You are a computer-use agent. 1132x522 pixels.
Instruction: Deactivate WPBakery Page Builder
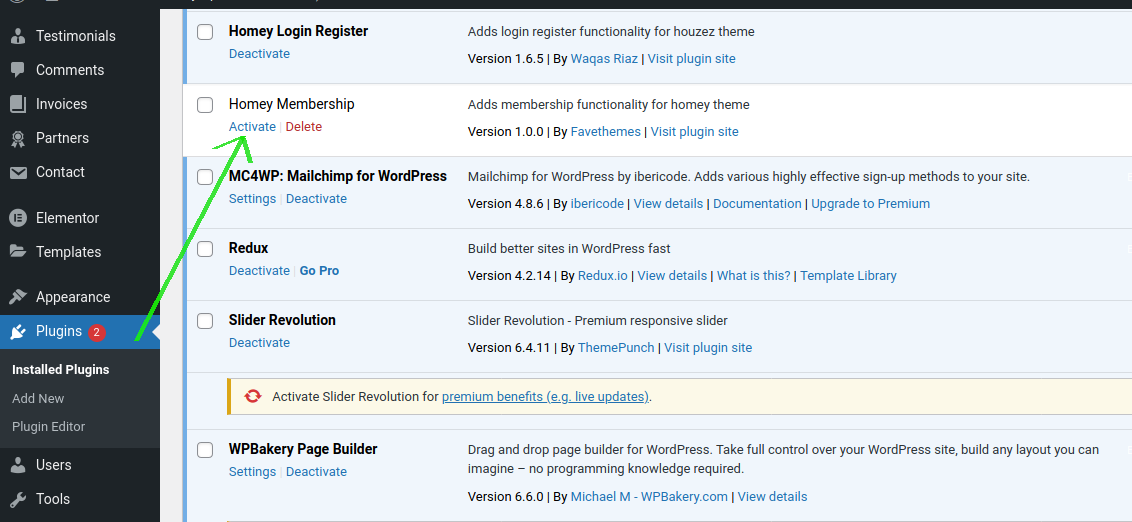pyautogui.click(x=316, y=472)
